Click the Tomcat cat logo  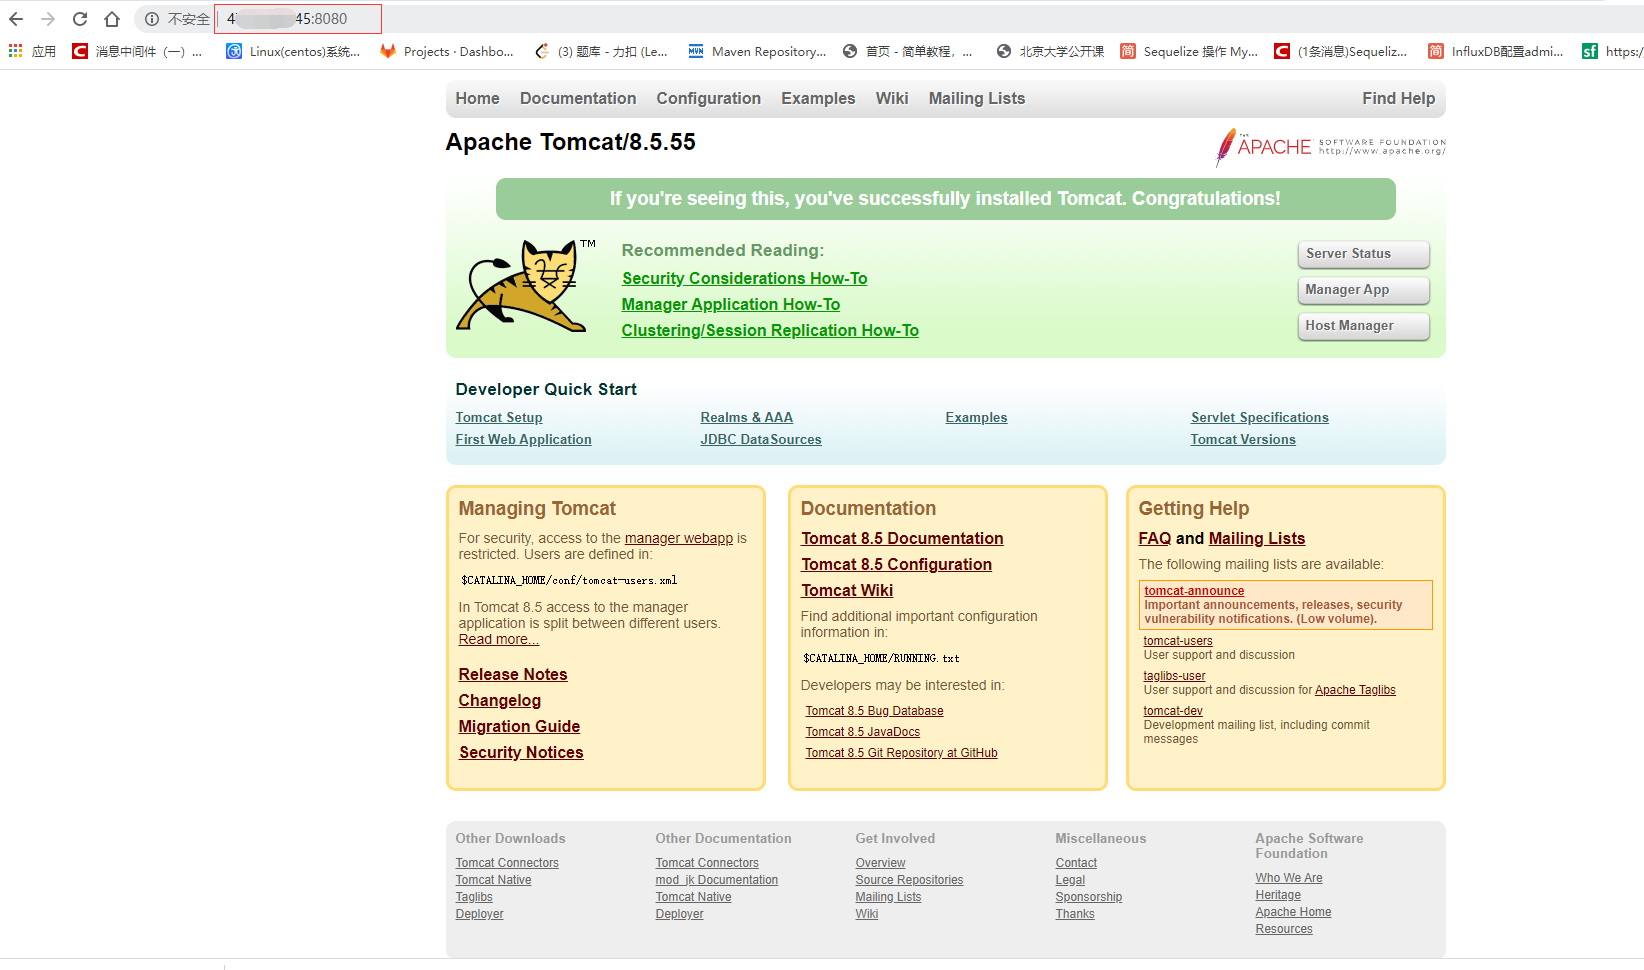click(x=523, y=286)
